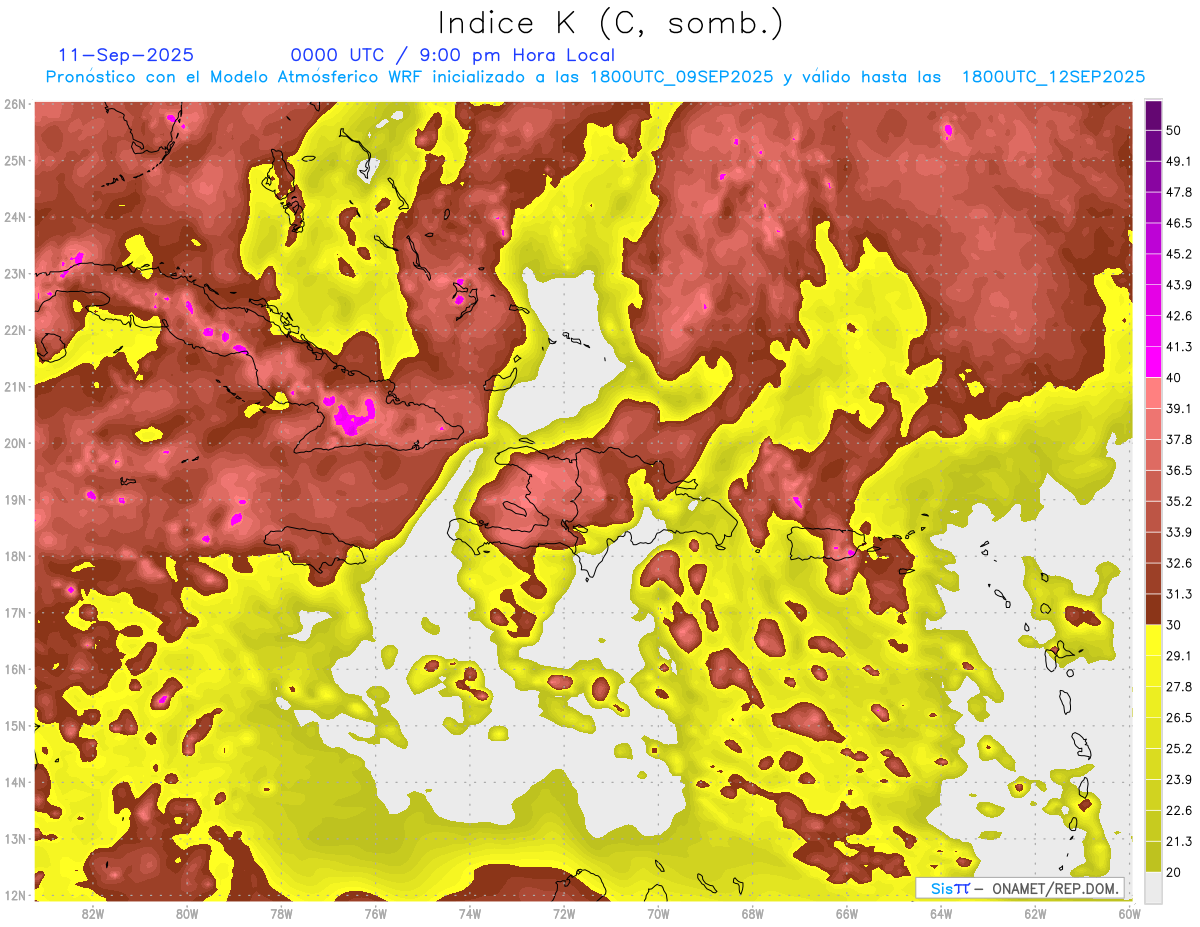
Task: Click the latitude label "12N"
Action: click(x=15, y=895)
